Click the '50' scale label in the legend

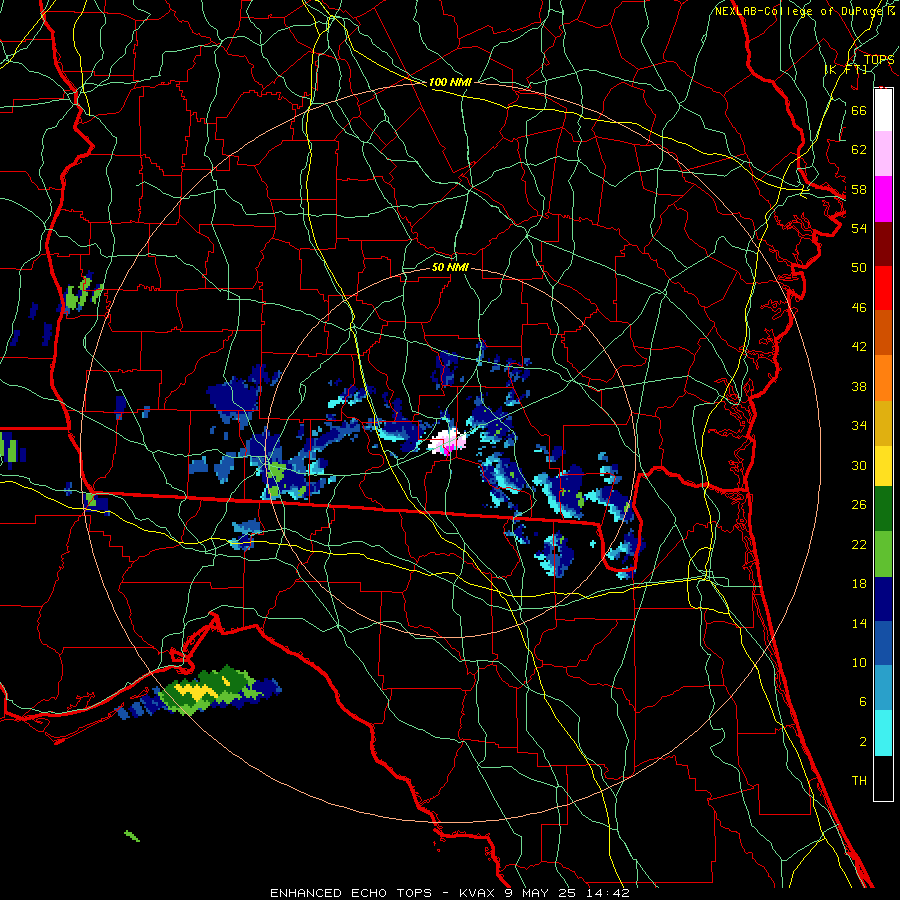coord(859,268)
